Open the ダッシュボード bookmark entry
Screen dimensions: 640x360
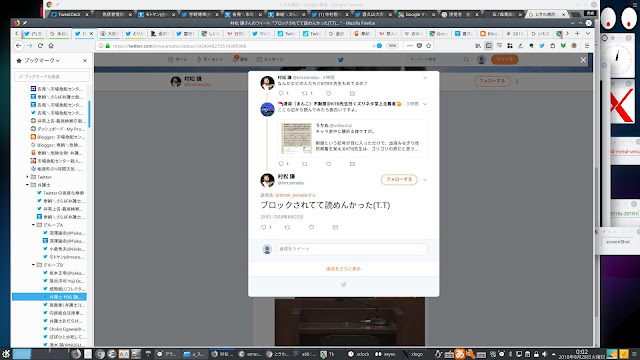point(57,129)
